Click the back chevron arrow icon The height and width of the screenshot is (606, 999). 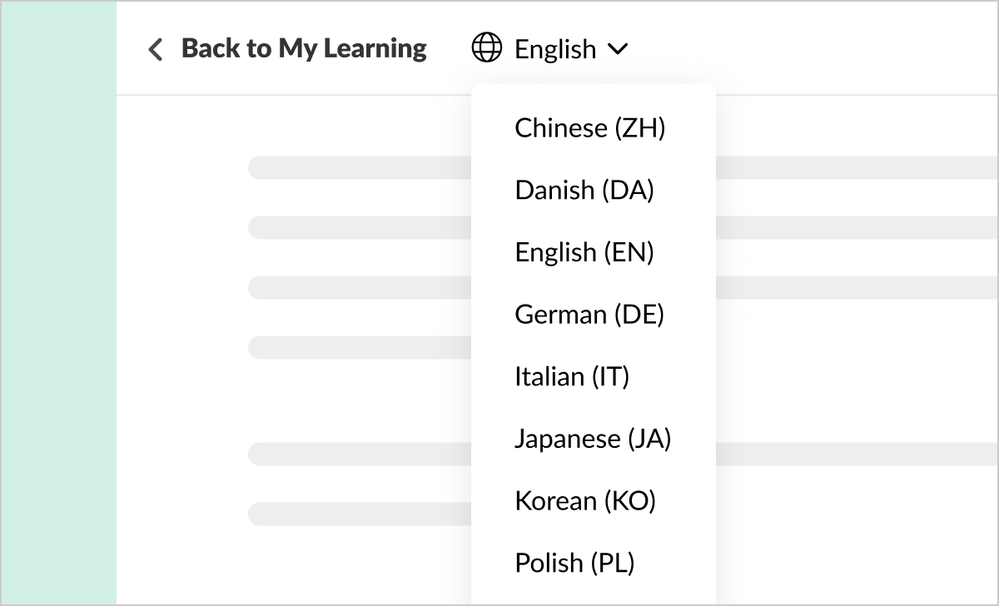click(x=155, y=49)
